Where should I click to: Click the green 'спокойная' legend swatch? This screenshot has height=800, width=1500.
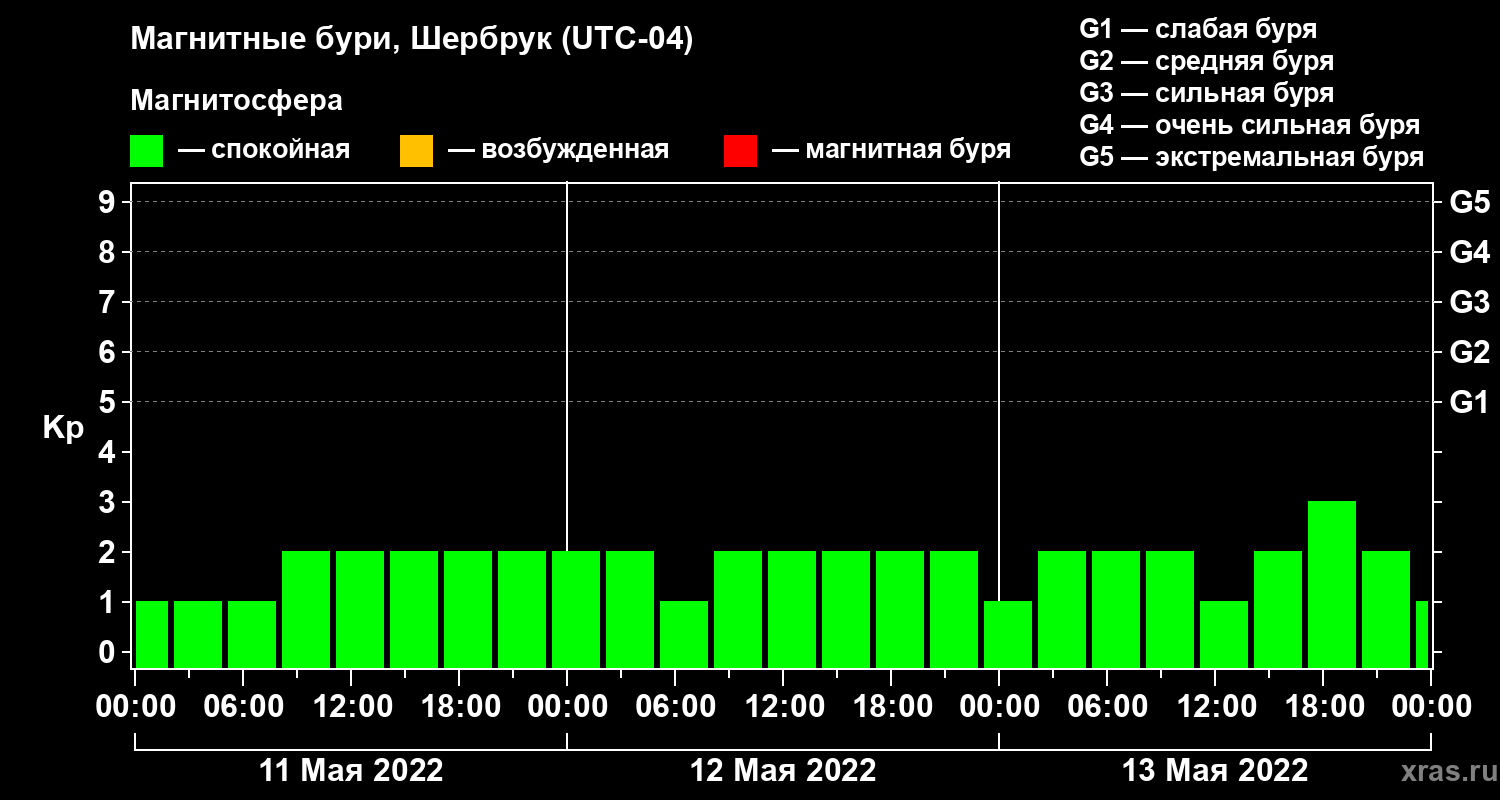[146, 151]
